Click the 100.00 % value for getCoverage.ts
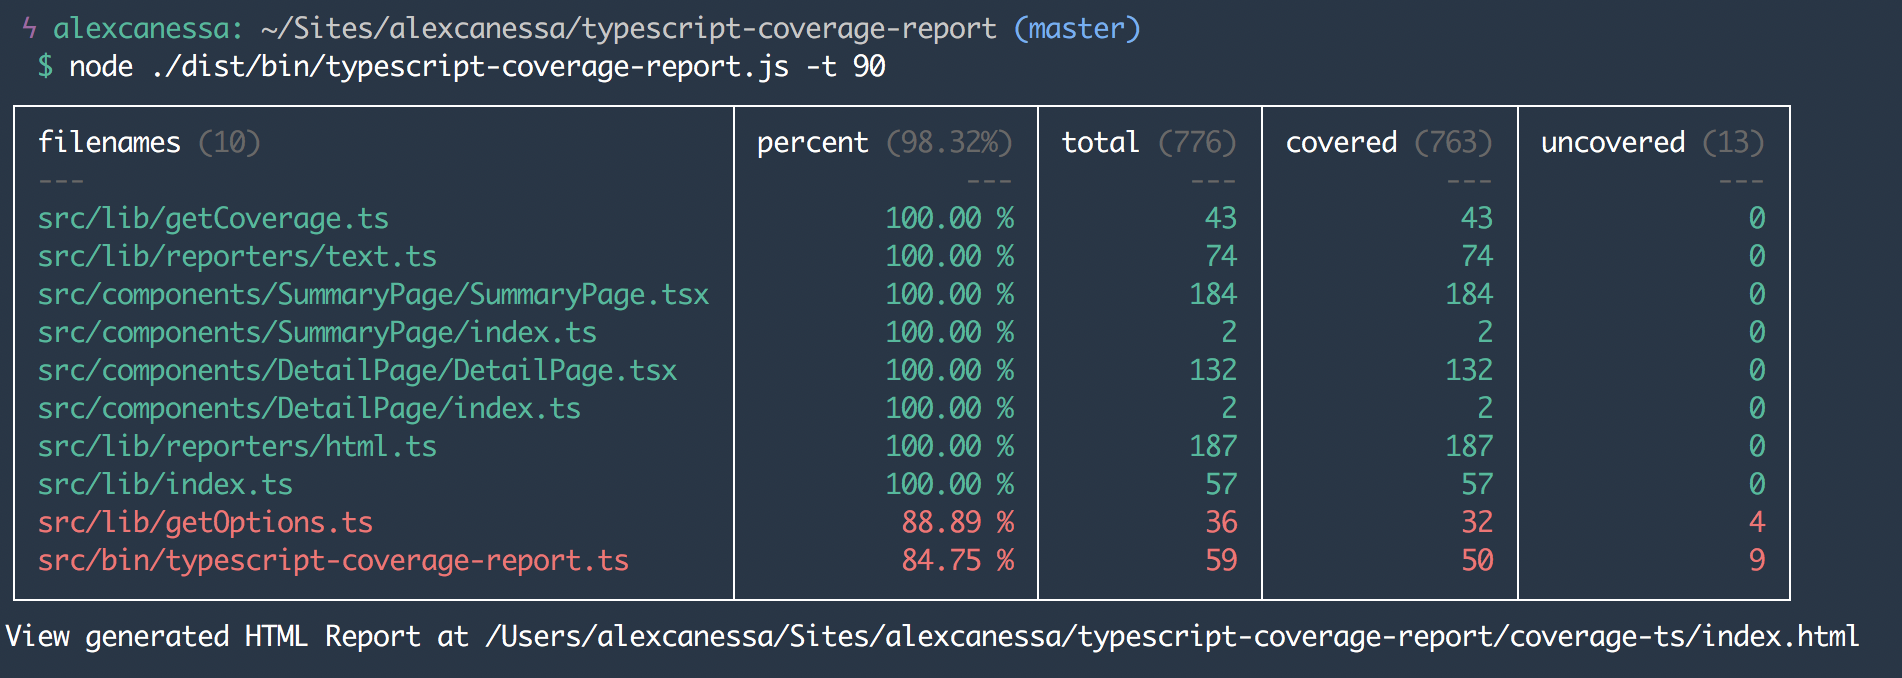 click(950, 219)
